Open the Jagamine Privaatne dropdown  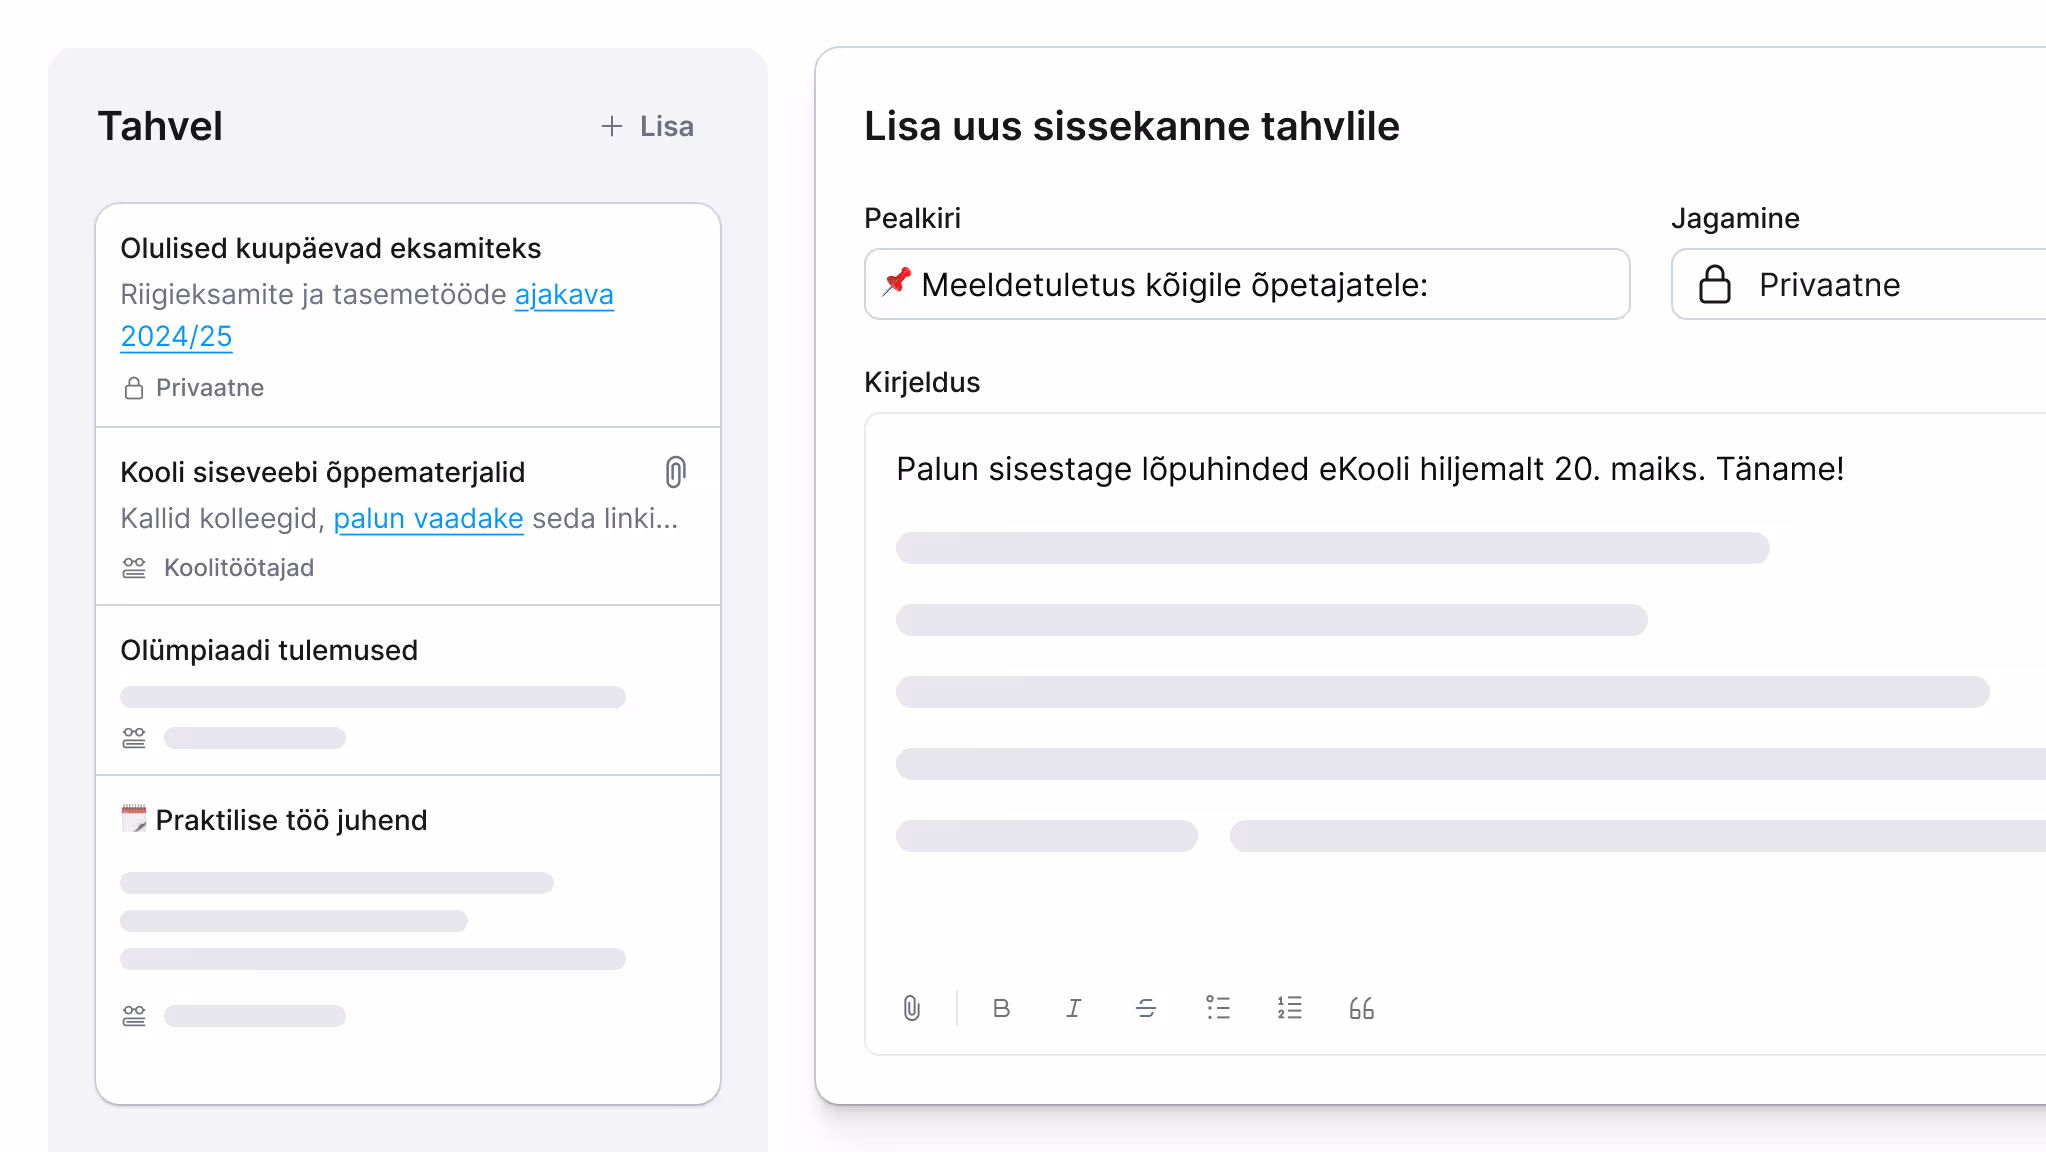pos(1860,285)
